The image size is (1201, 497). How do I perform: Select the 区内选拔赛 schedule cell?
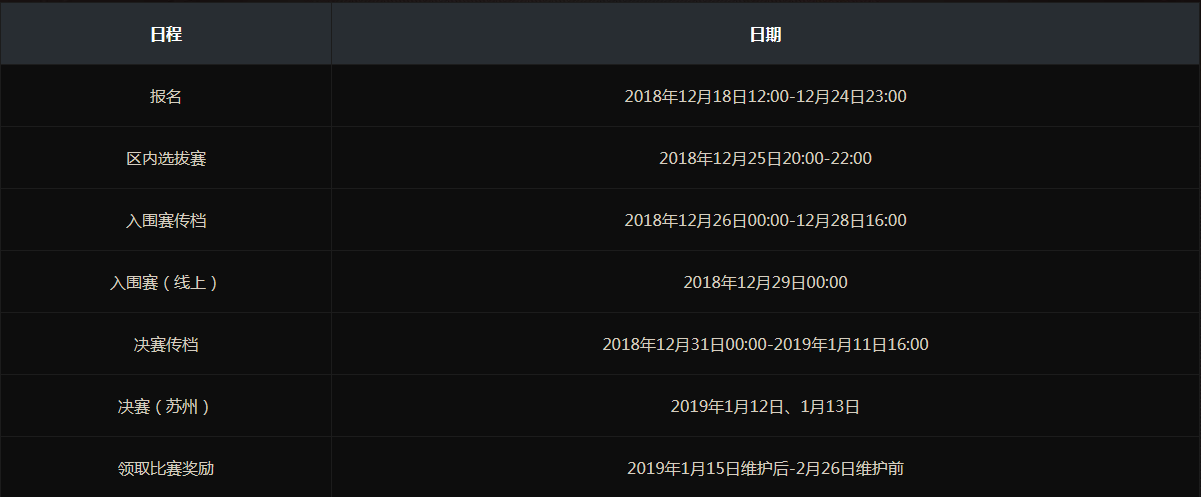pyautogui.click(x=166, y=159)
